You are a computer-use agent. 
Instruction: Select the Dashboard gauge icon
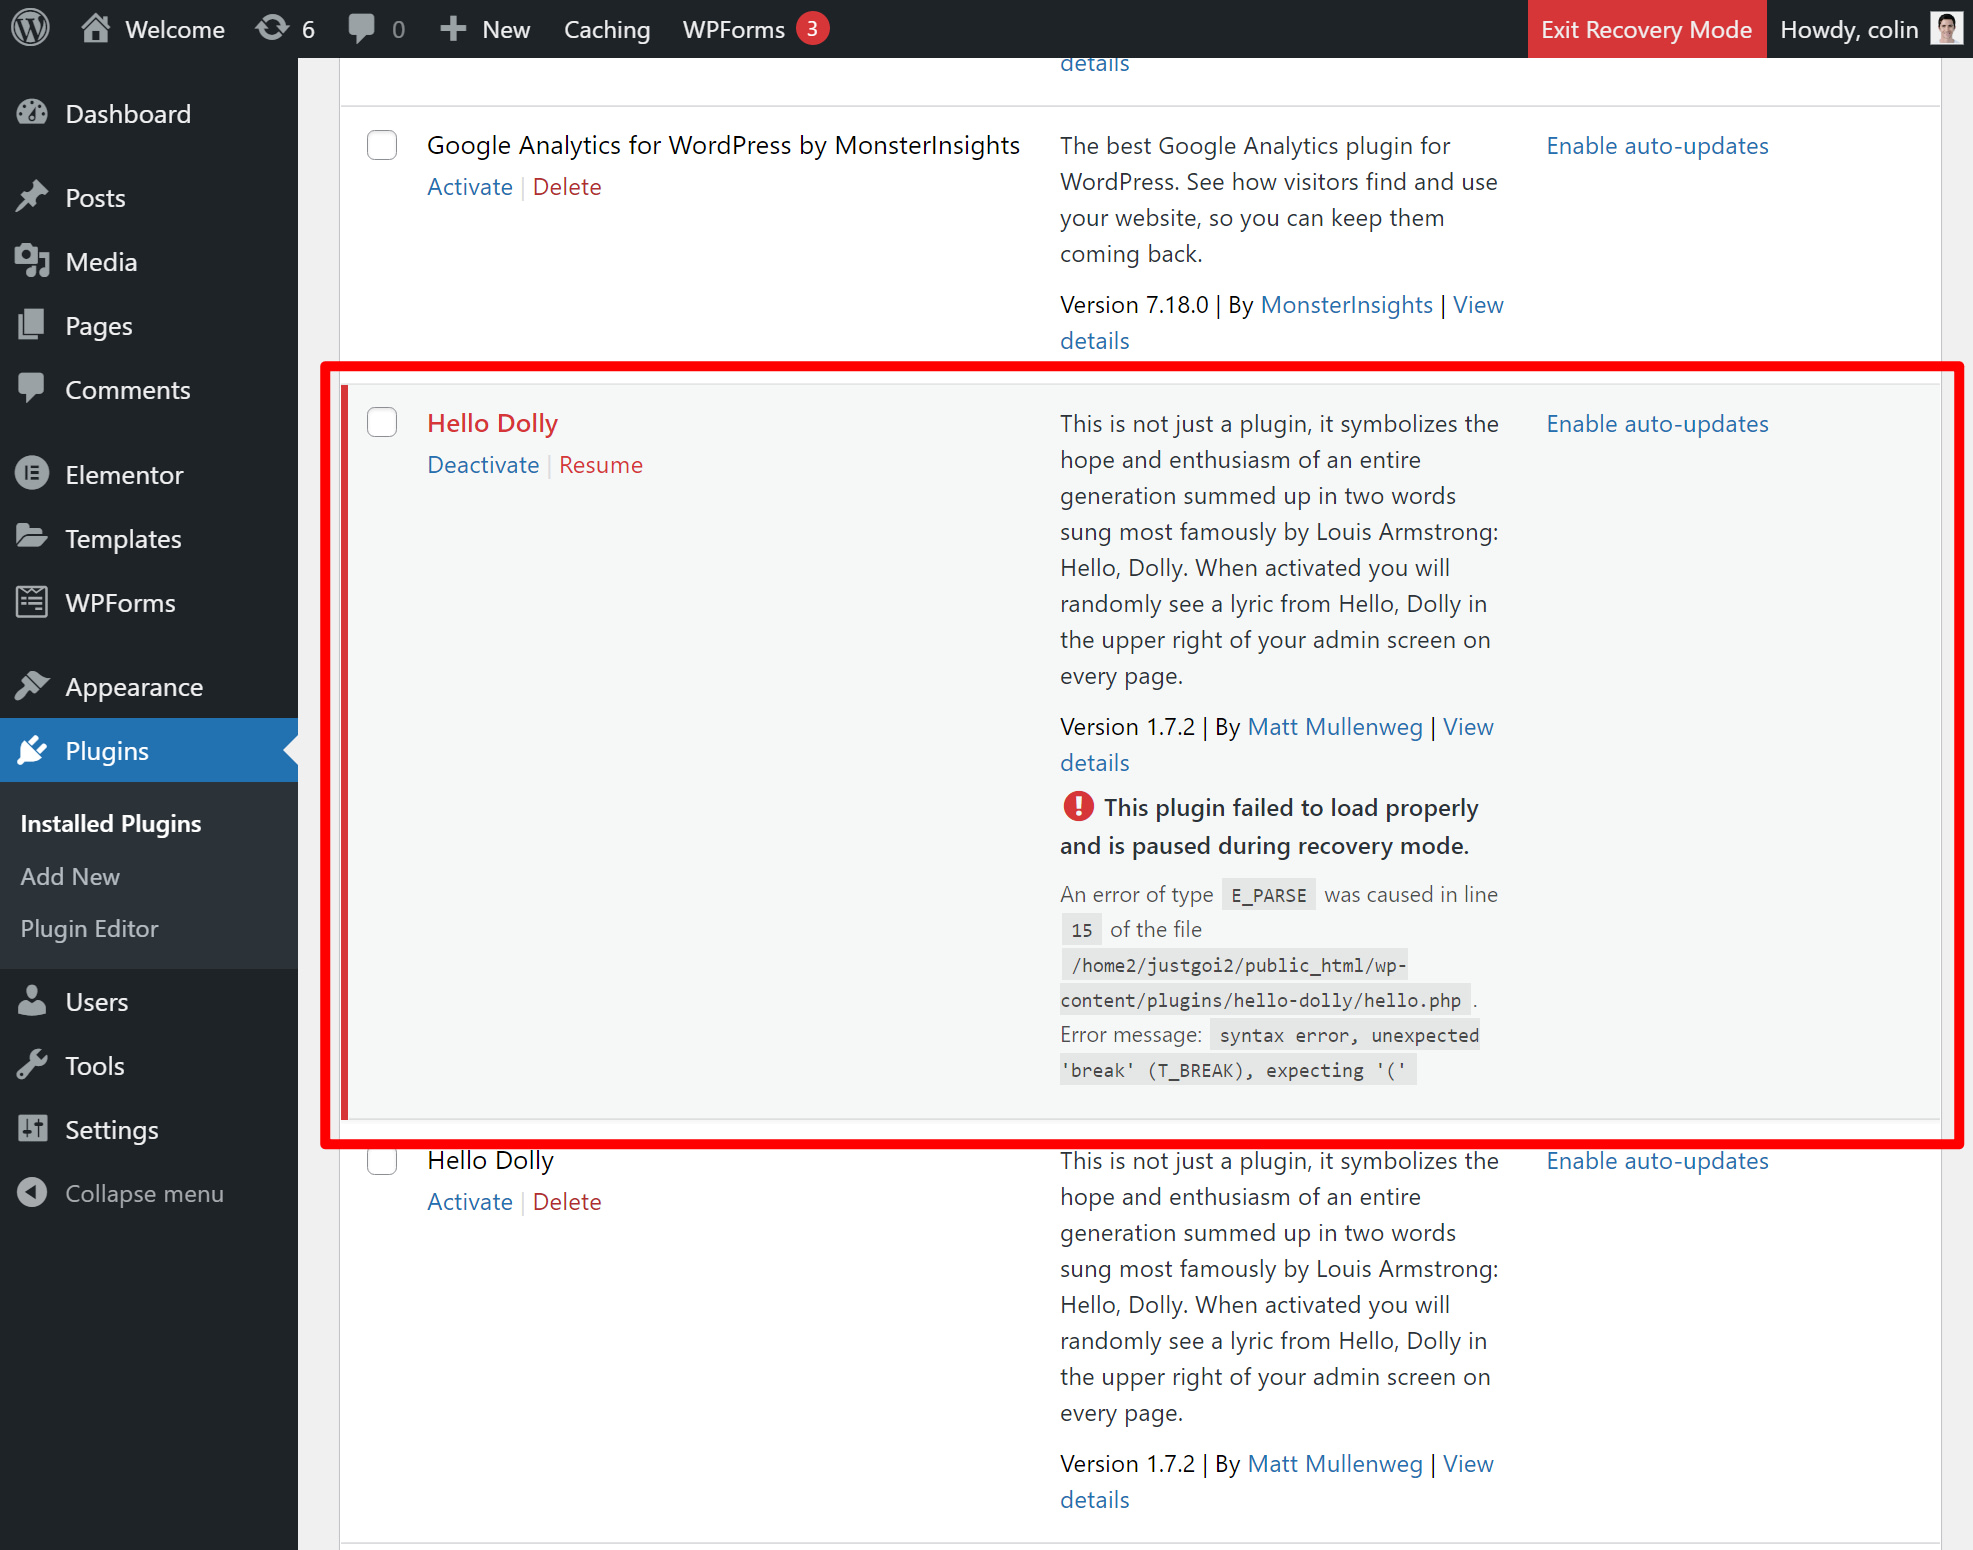[x=33, y=112]
